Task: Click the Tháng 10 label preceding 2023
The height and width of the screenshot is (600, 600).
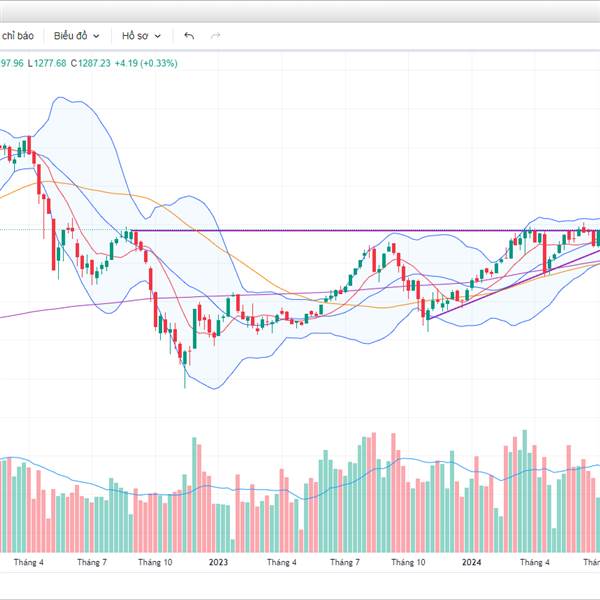Action: [155, 562]
